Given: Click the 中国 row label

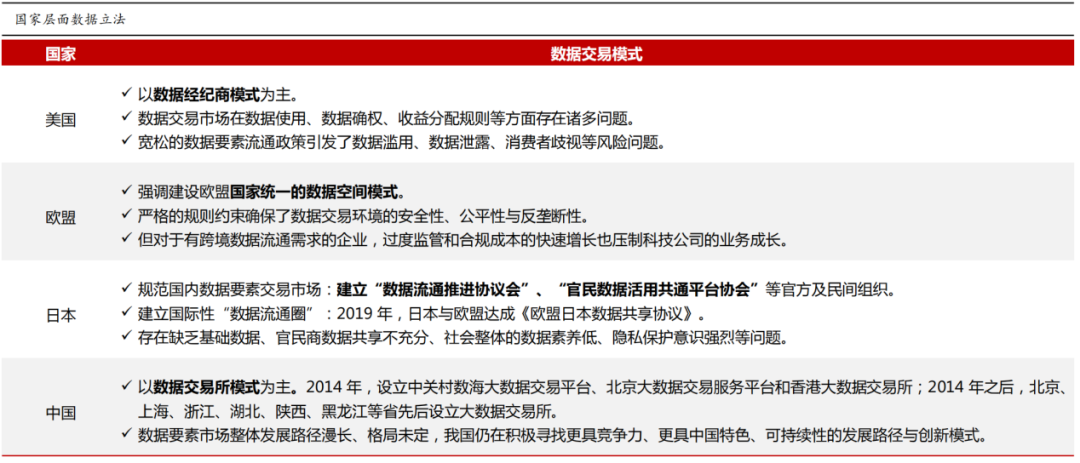Looking at the screenshot, I should pyautogui.click(x=60, y=412).
